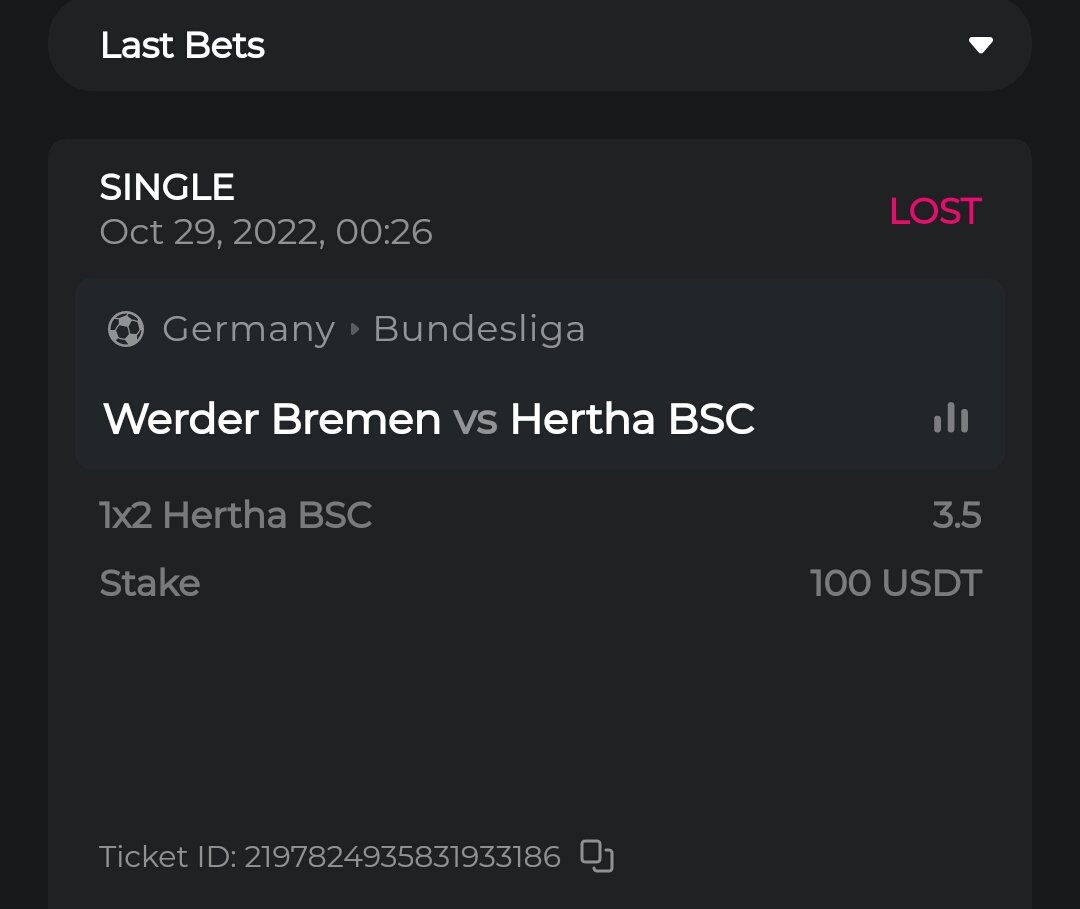Collapse the Last Bets dropdown arrow
The height and width of the screenshot is (909, 1080).
(981, 45)
